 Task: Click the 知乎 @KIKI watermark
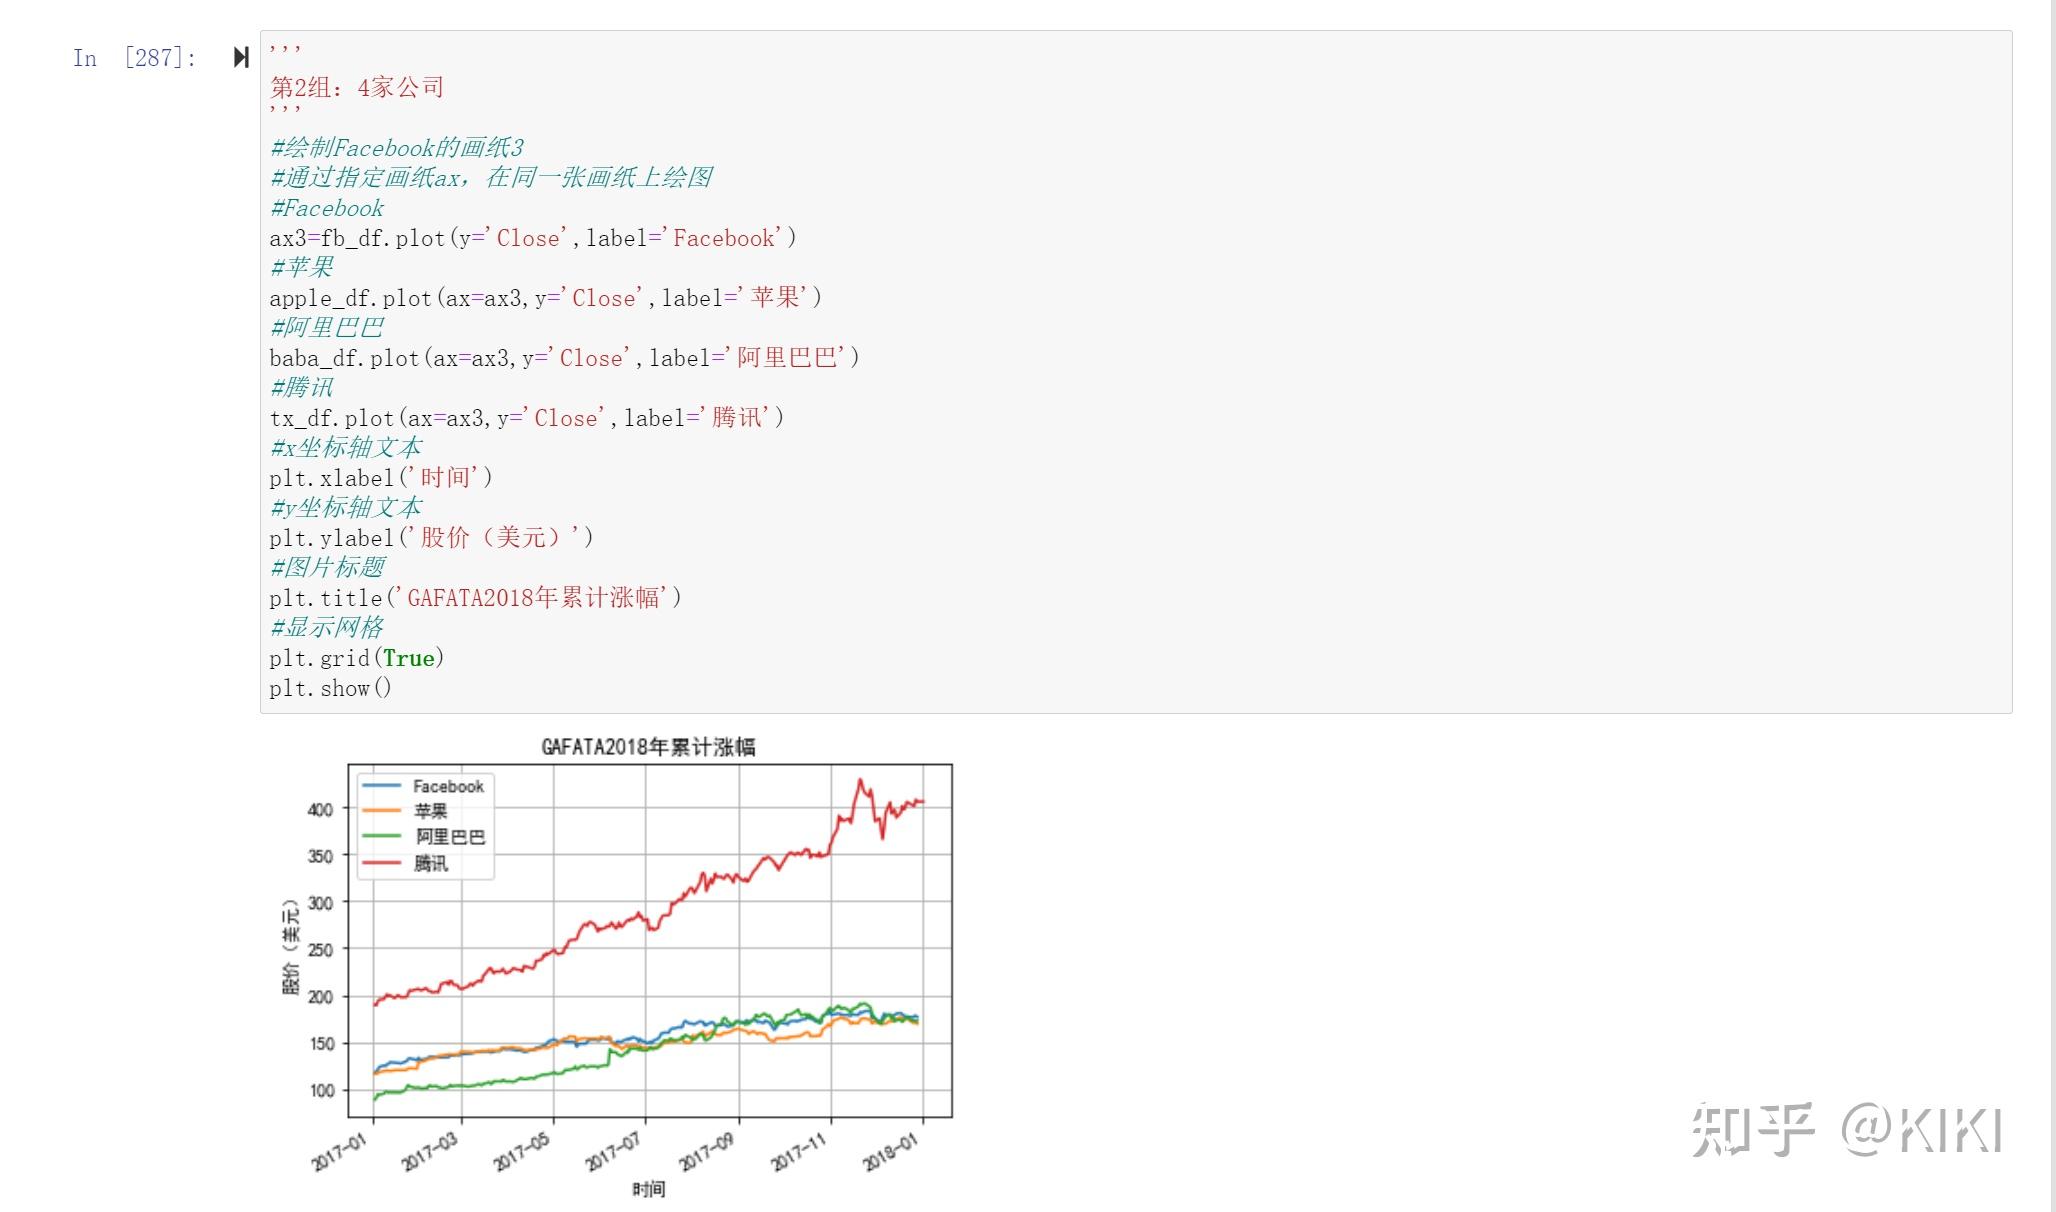[1846, 1130]
